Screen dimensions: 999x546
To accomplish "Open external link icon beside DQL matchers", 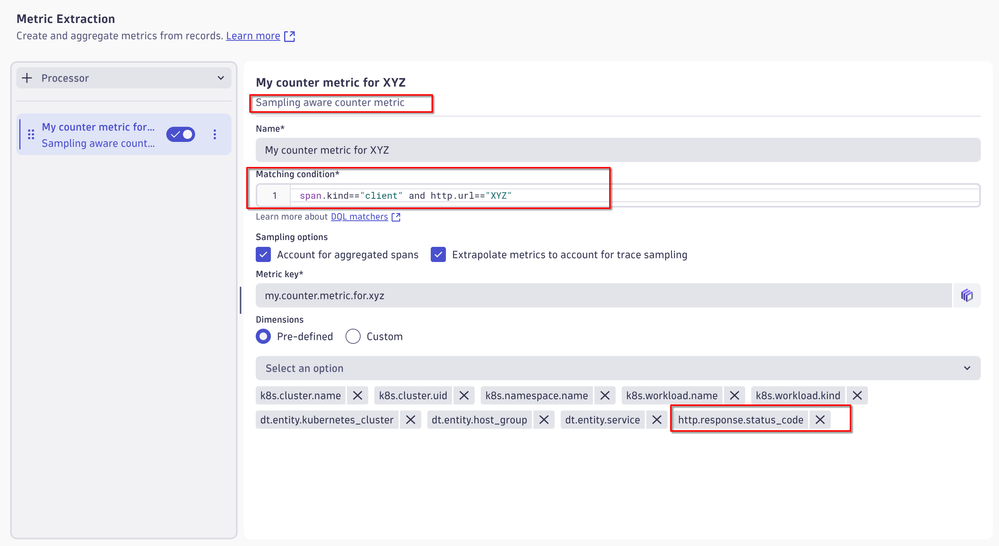I will 396,217.
